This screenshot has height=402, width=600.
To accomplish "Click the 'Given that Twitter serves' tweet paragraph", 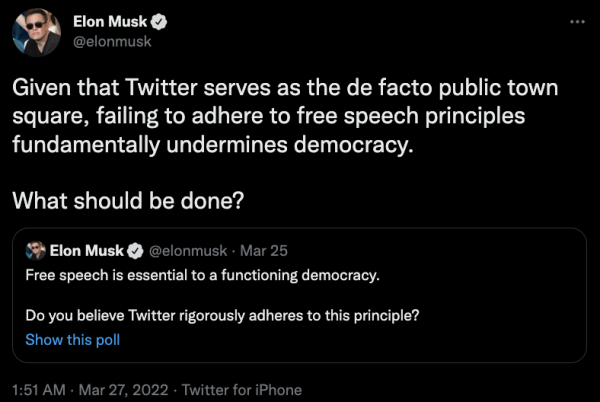I will point(285,116).
